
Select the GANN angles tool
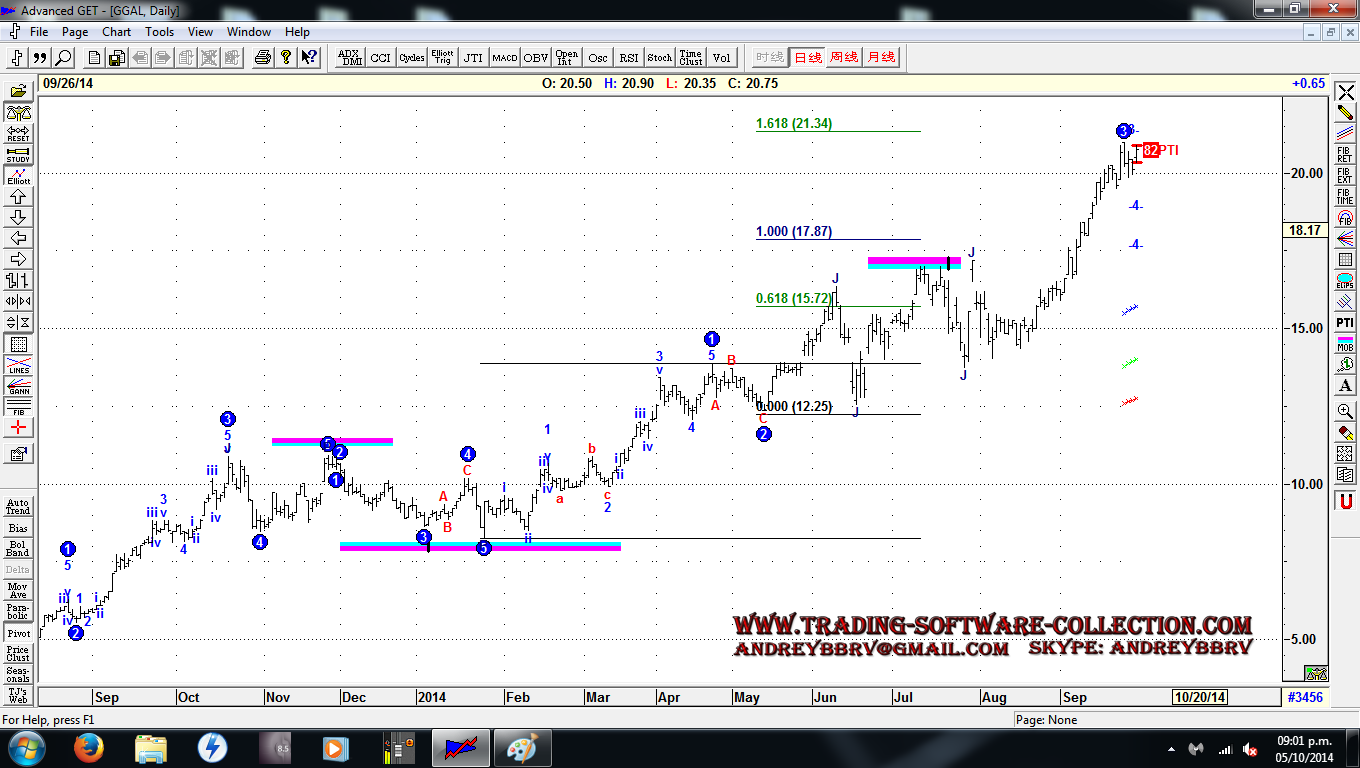pos(18,386)
